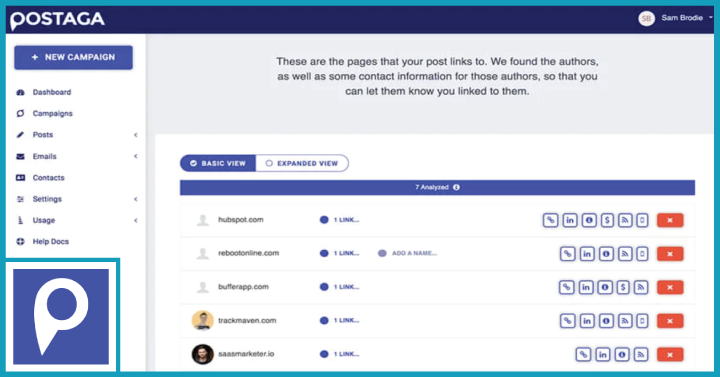The height and width of the screenshot is (377, 720).
Task: Click info icon in rebootonline.com row
Action: (606, 254)
